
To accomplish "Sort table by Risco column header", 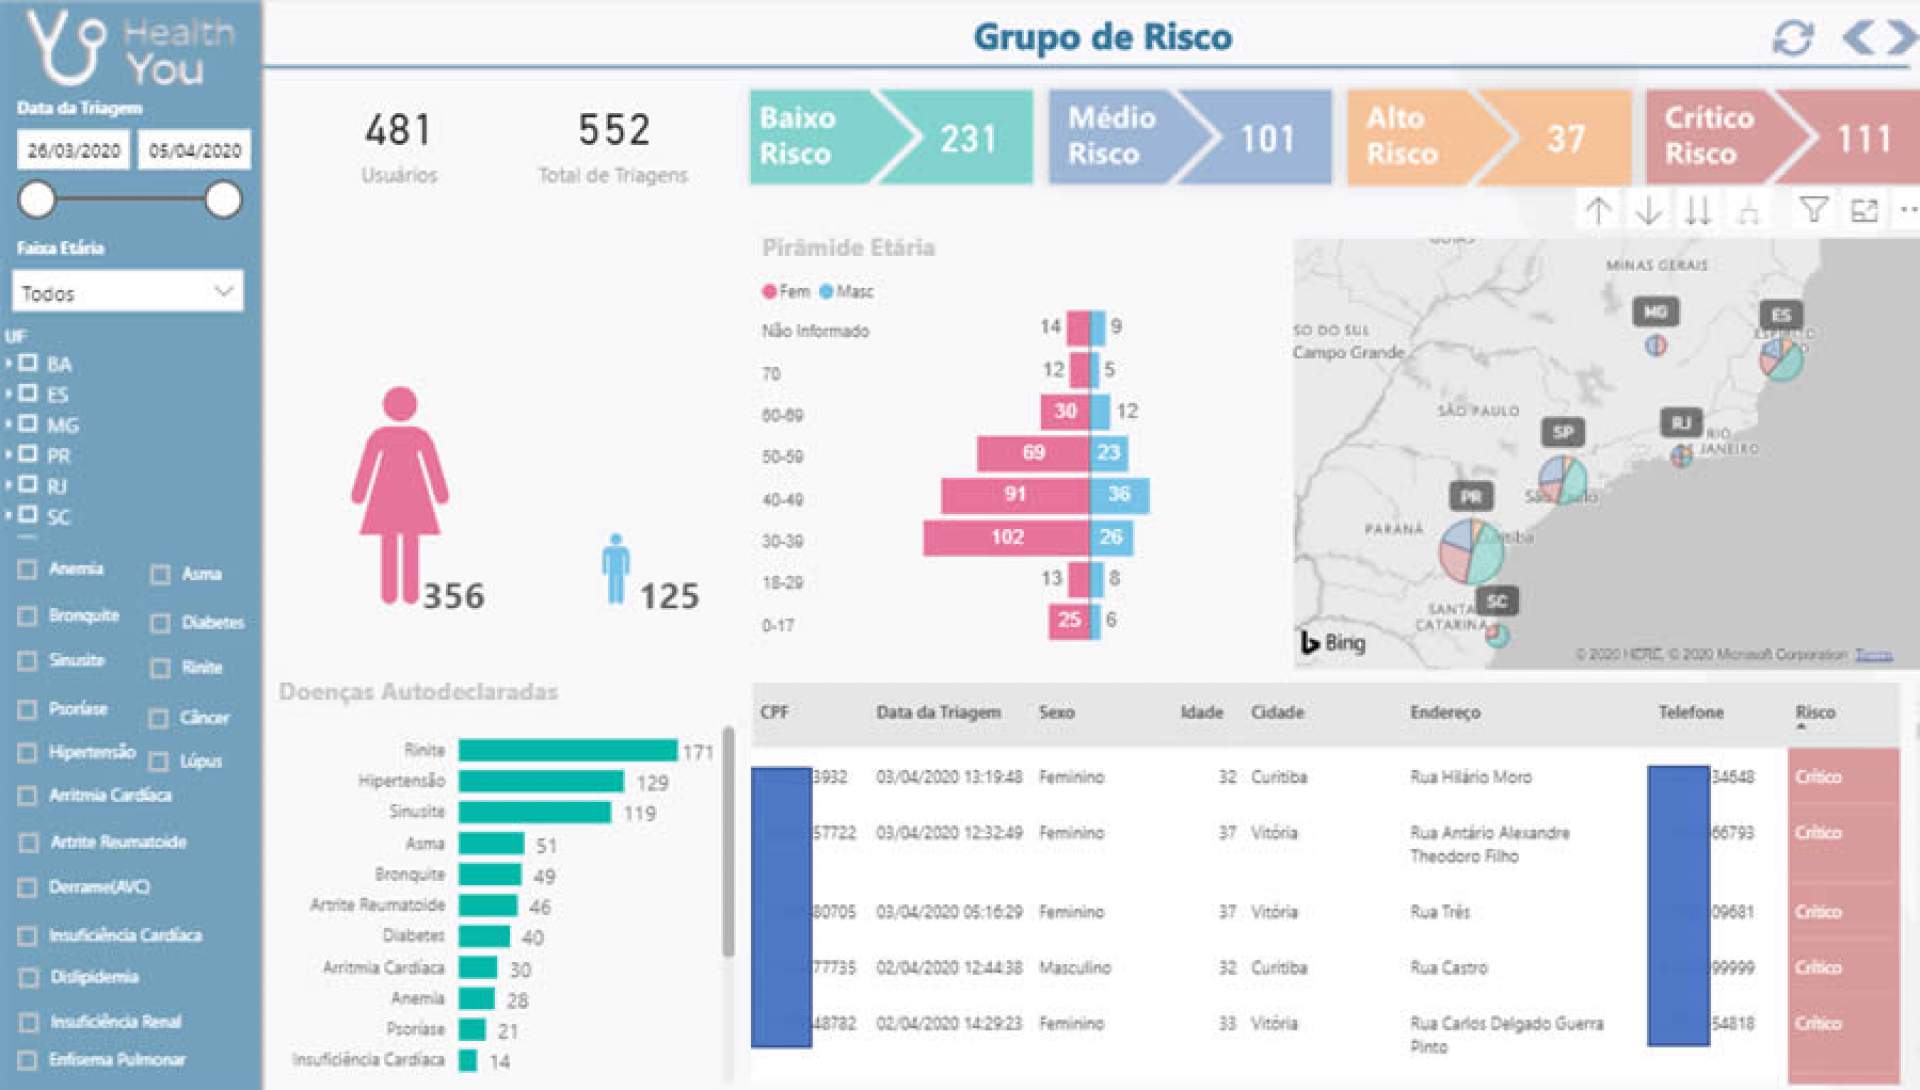I will coord(1814,712).
